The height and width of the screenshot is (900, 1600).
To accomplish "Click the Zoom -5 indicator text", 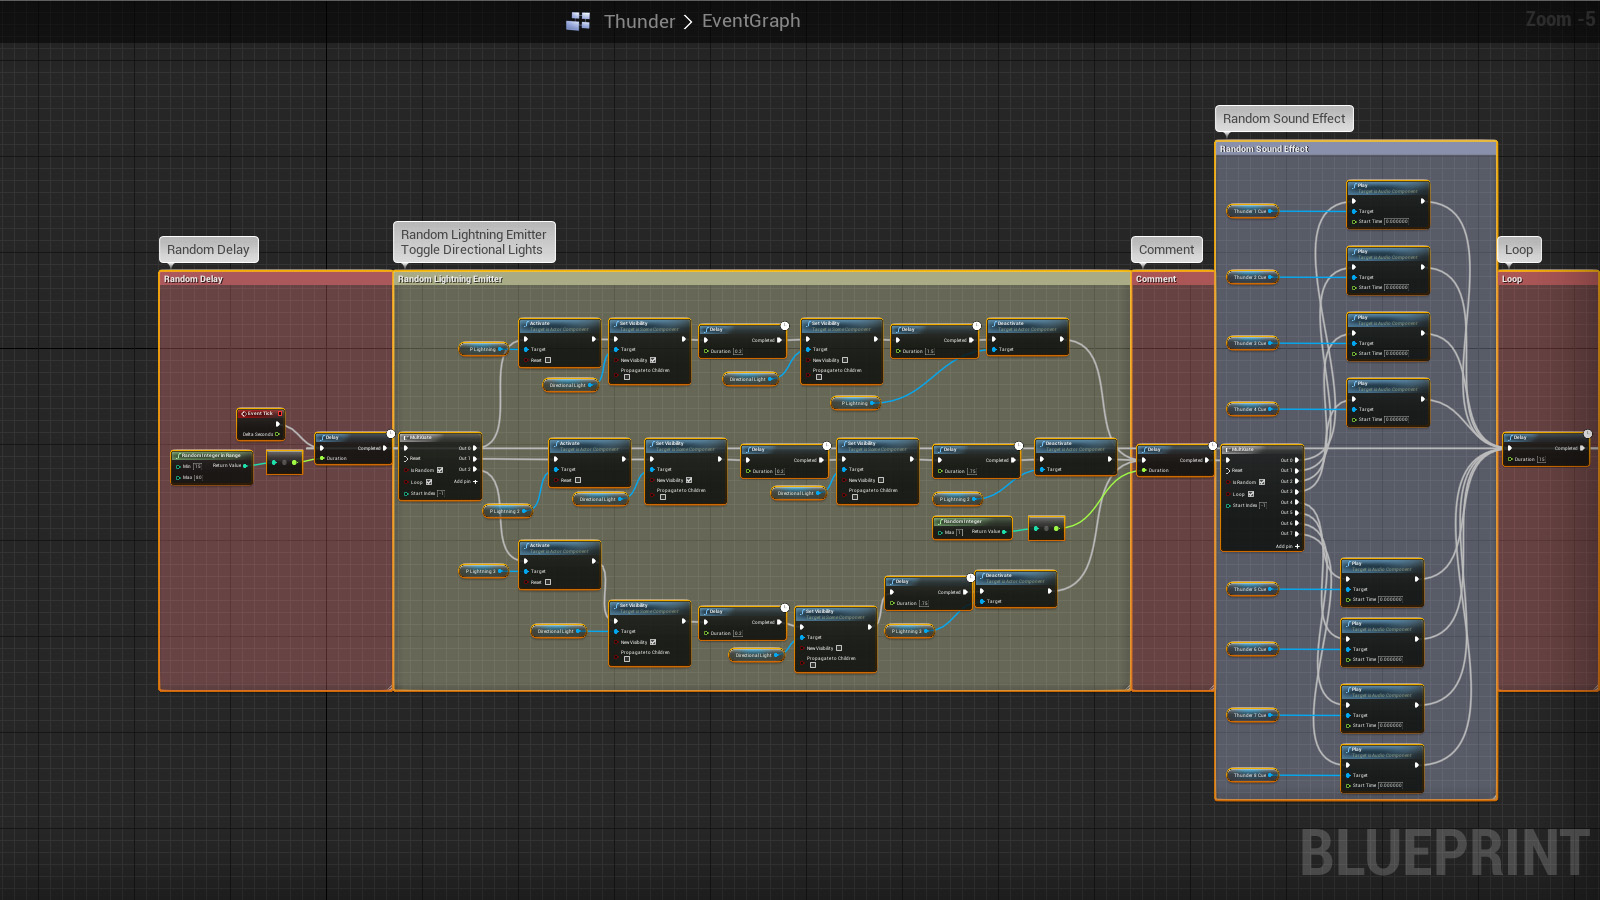I will coord(1560,19).
